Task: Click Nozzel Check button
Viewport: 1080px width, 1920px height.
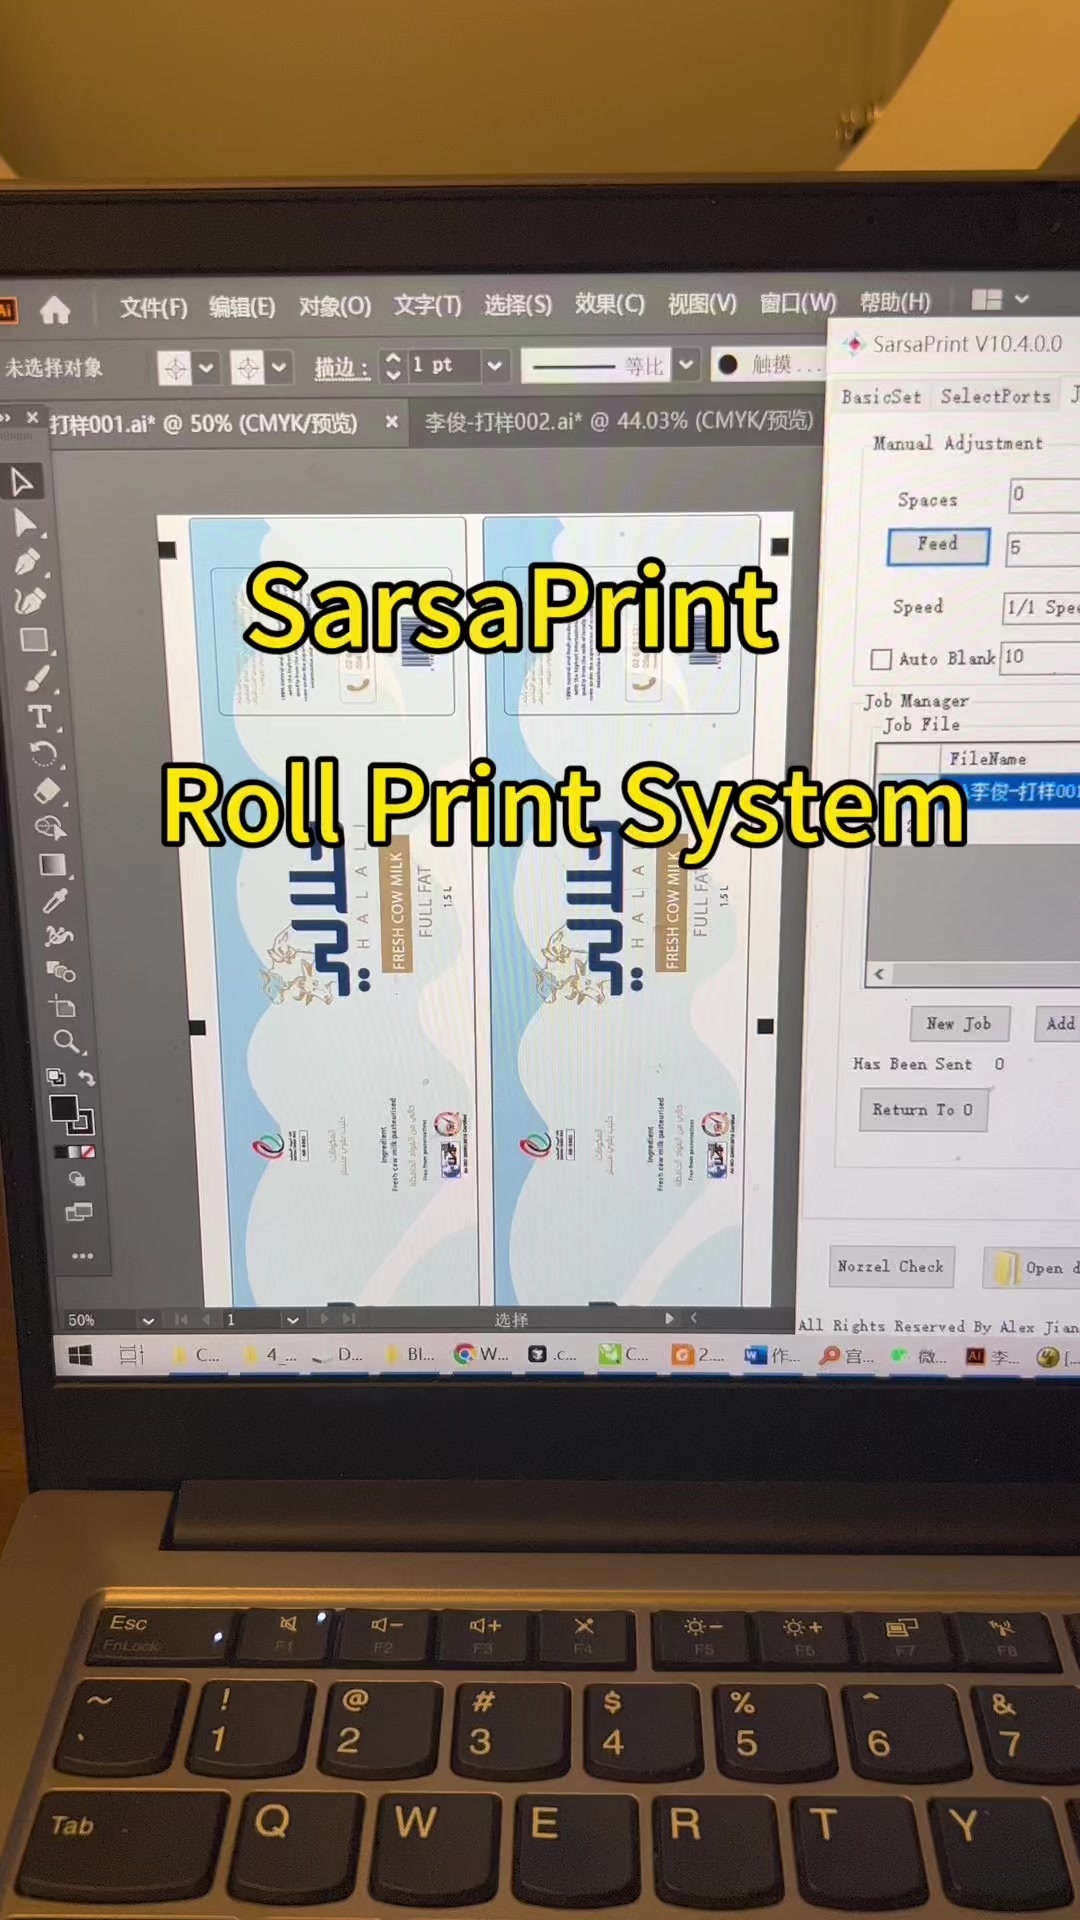Action: point(891,1267)
